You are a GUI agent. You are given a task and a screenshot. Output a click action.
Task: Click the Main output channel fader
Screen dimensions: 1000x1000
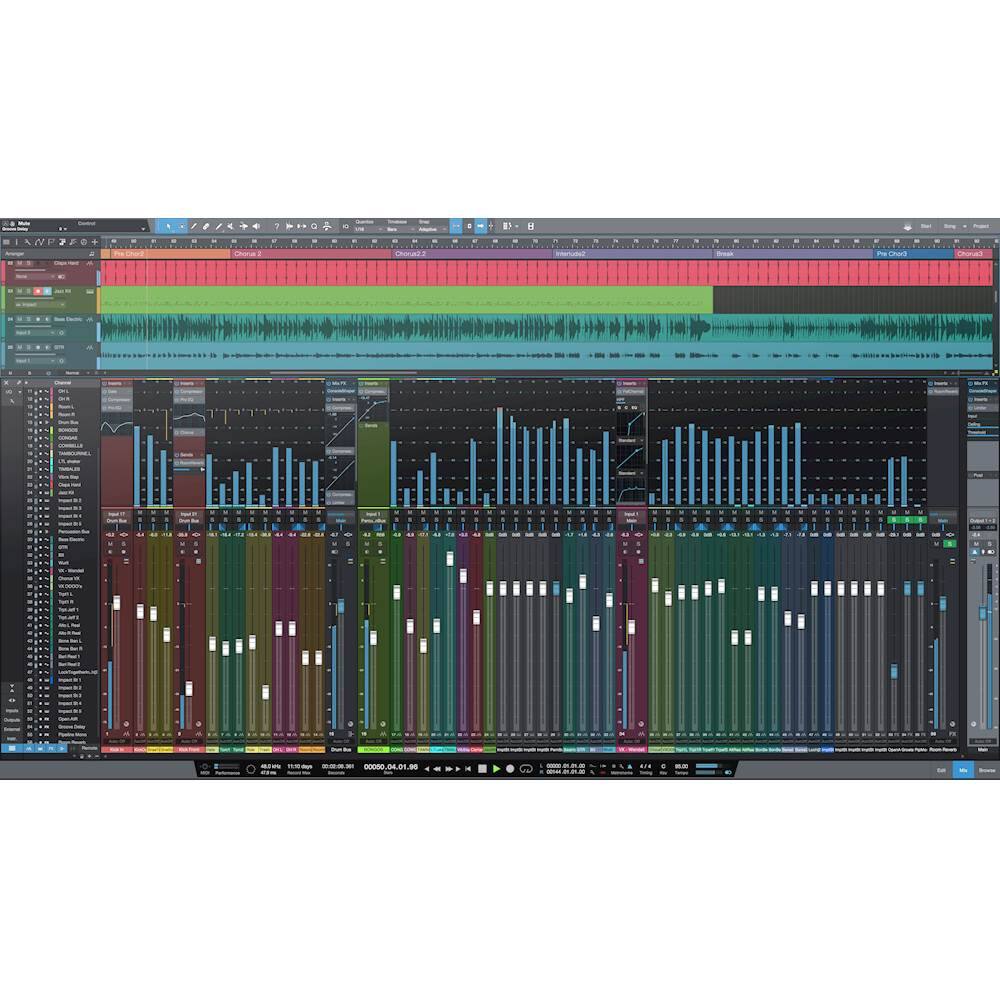tap(982, 612)
